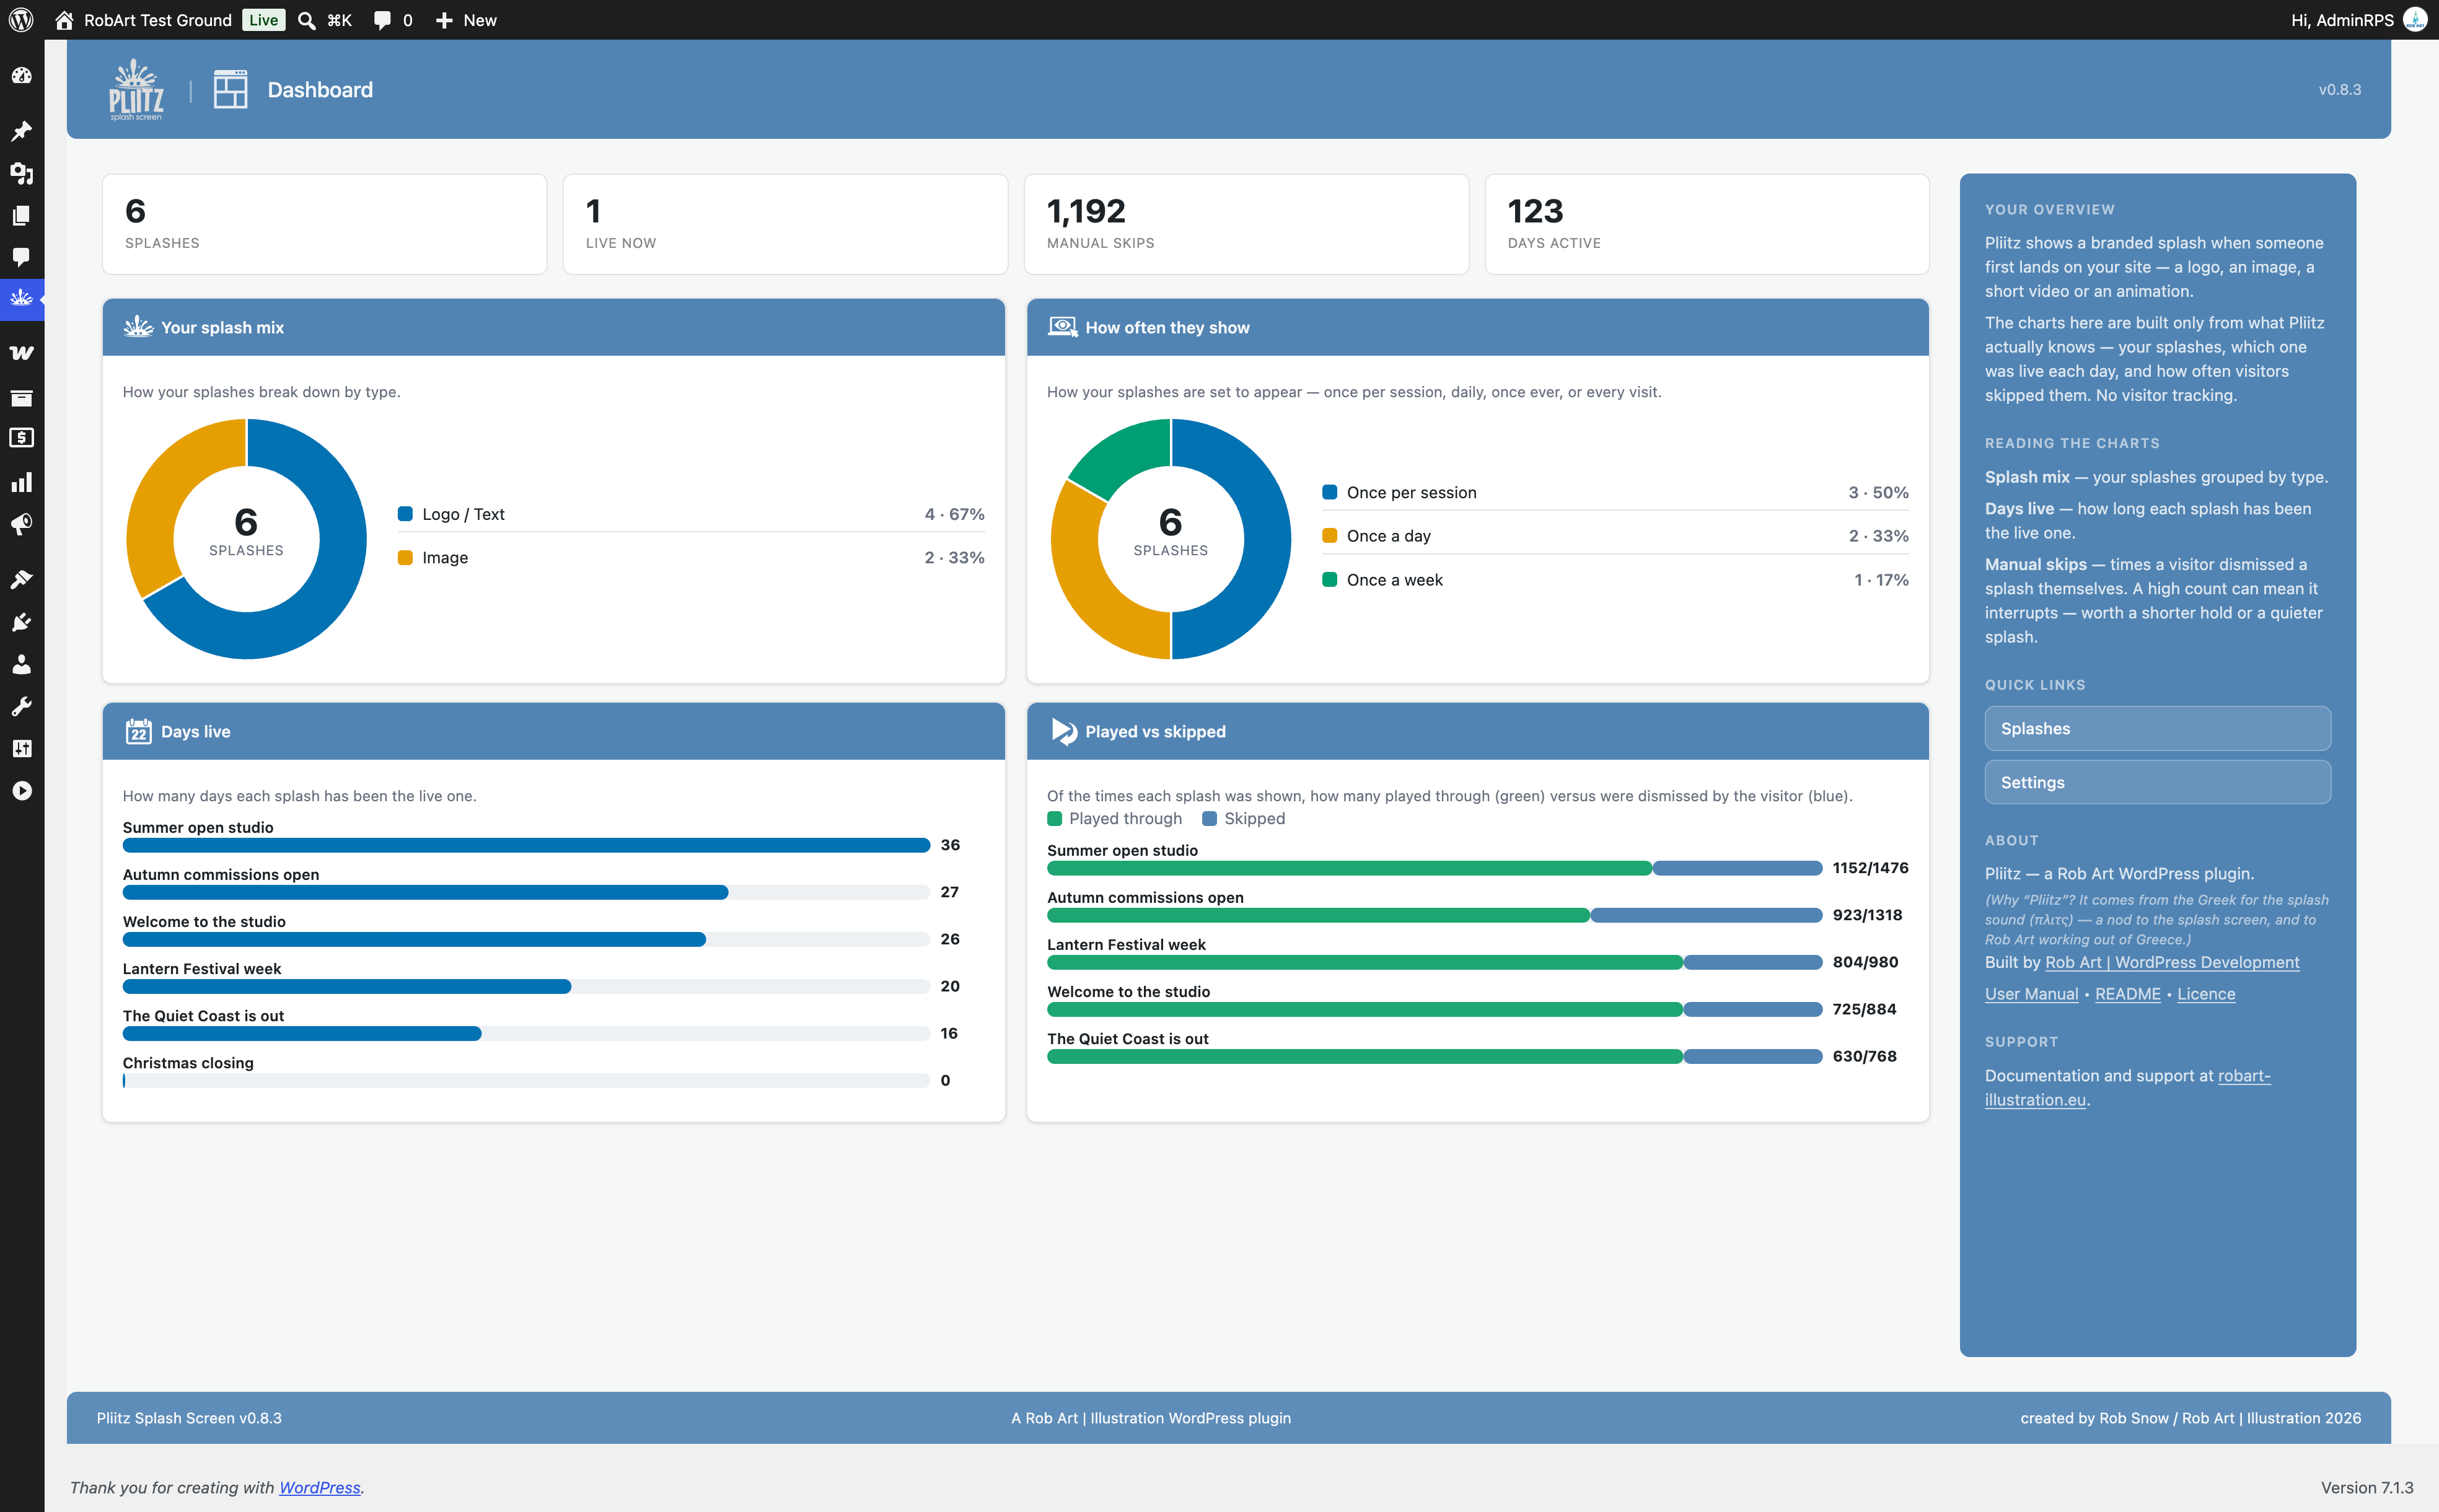This screenshot has height=1512, width=2439.
Task: Open the WordPress Dashboard gauge icon
Action: tap(21, 76)
